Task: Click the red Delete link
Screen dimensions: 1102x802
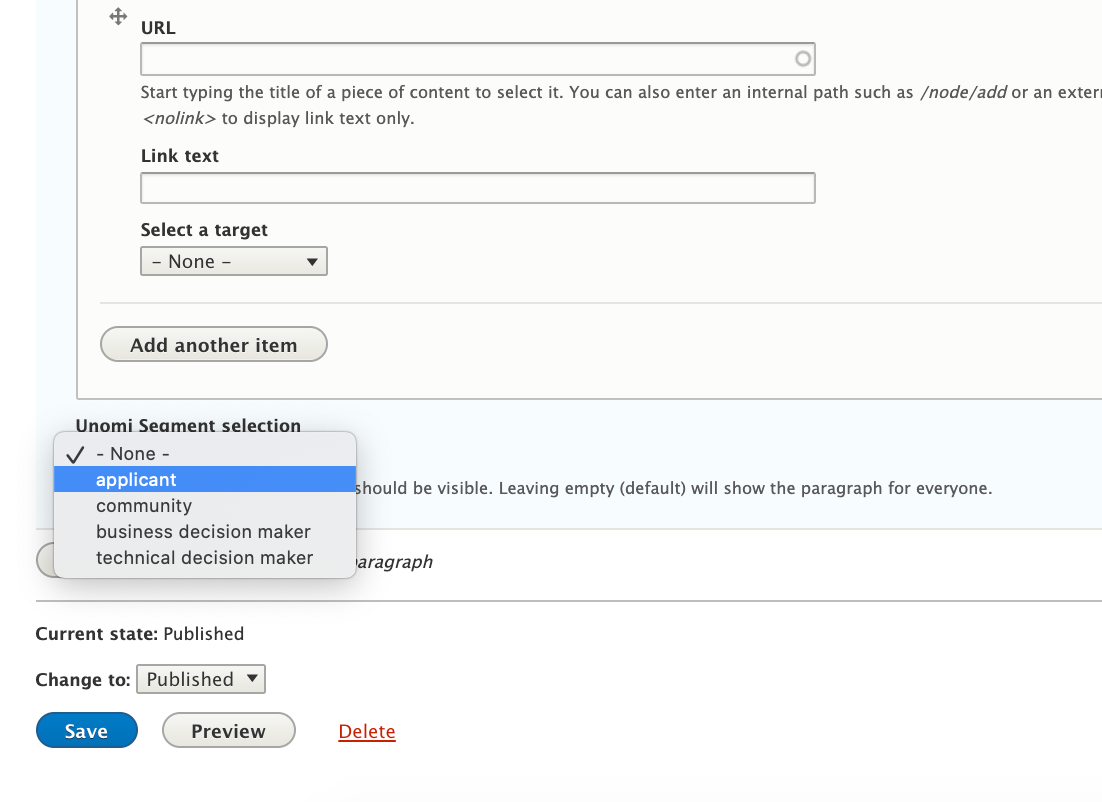Action: (367, 732)
